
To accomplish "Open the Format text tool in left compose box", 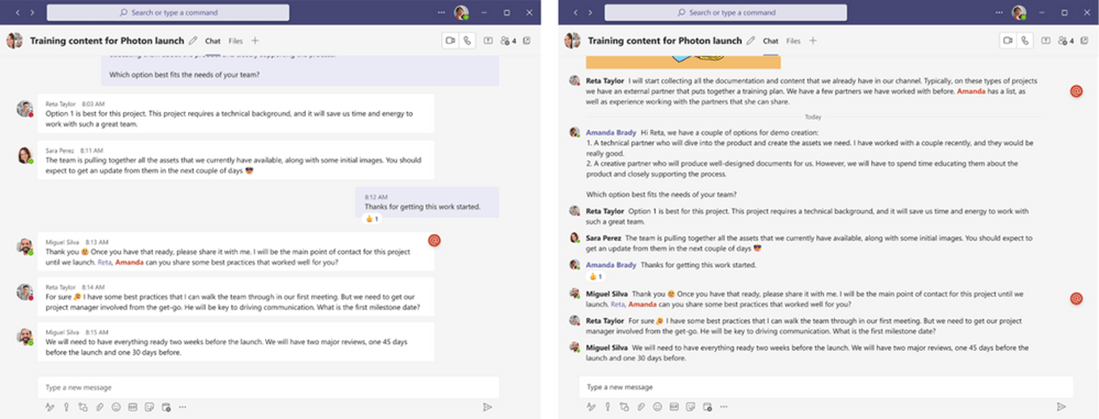I will [x=50, y=407].
